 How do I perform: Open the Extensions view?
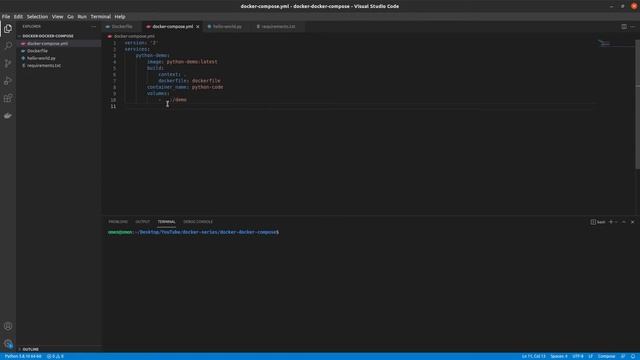click(x=8, y=98)
